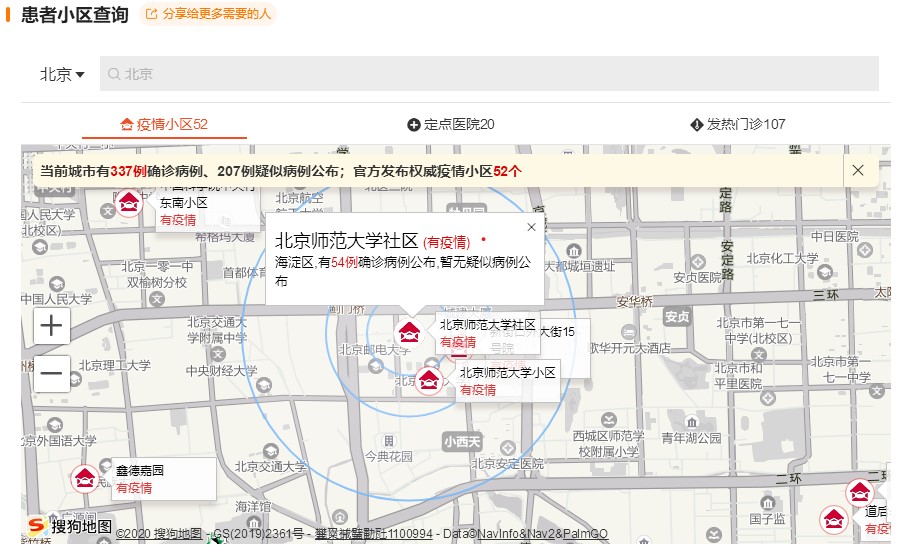Screen dimensions: 910x556
Task: Close the yellow case-count notice banner
Action: (x=858, y=170)
